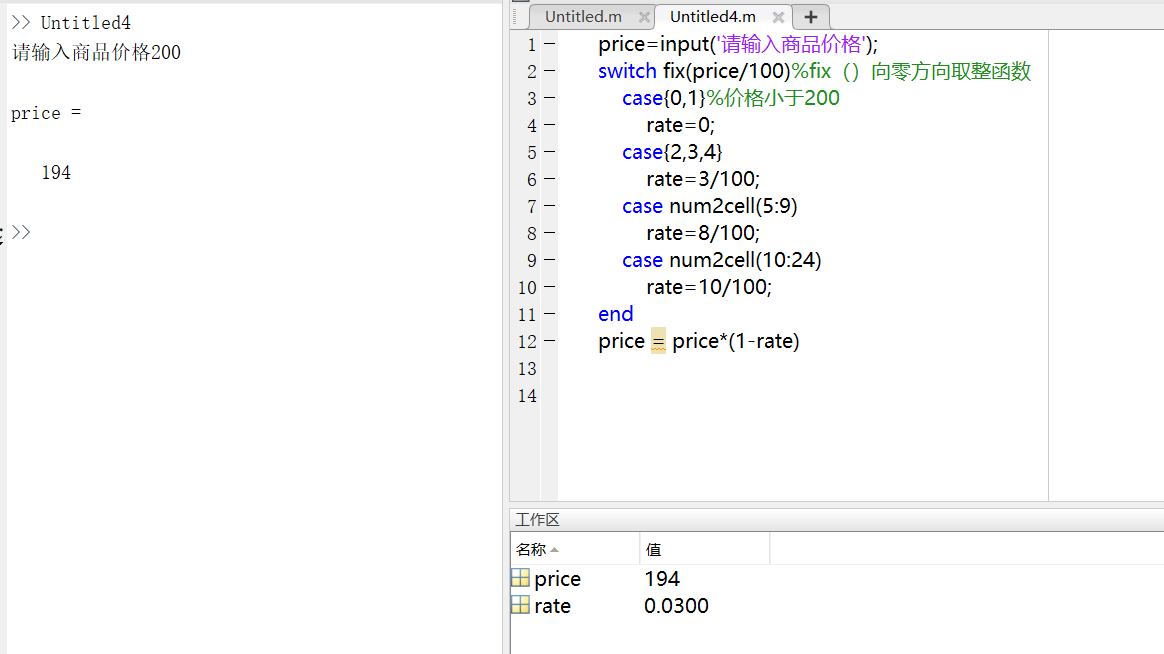1164x654 pixels.
Task: Click the 请输入商品价格200 output line
Action: pyautogui.click(x=97, y=53)
